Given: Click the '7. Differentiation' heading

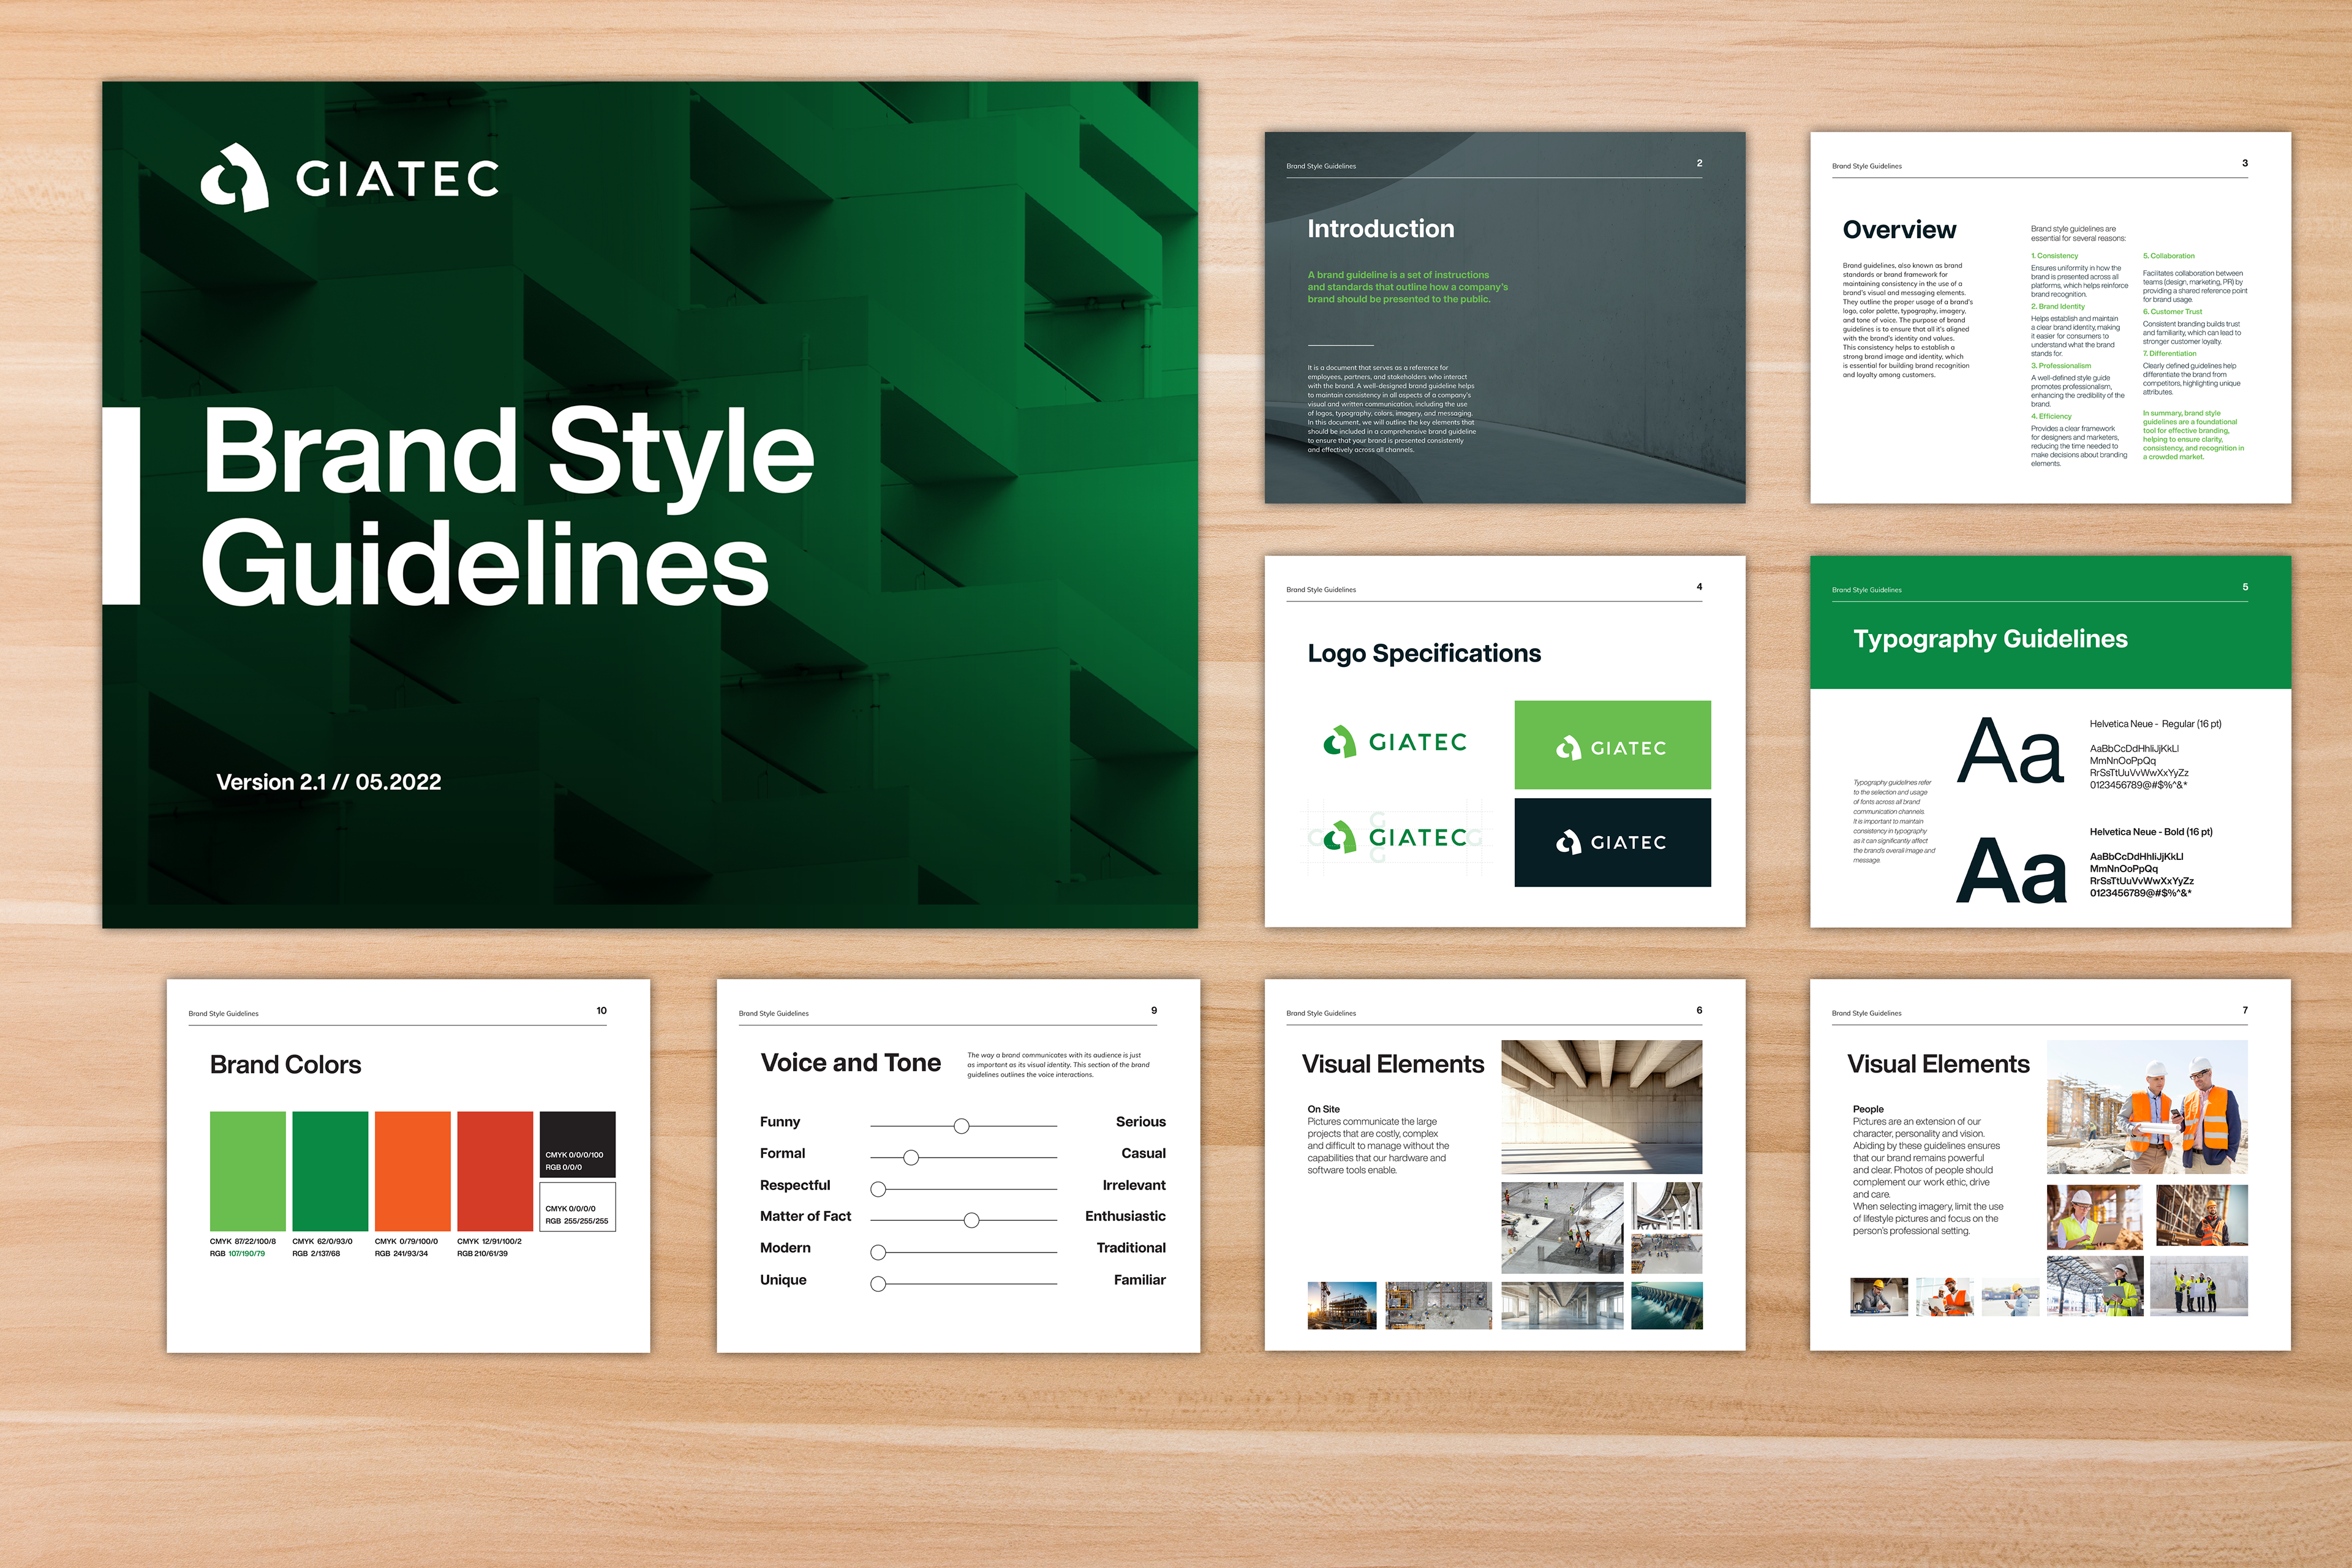Looking at the screenshot, I should (x=2169, y=354).
